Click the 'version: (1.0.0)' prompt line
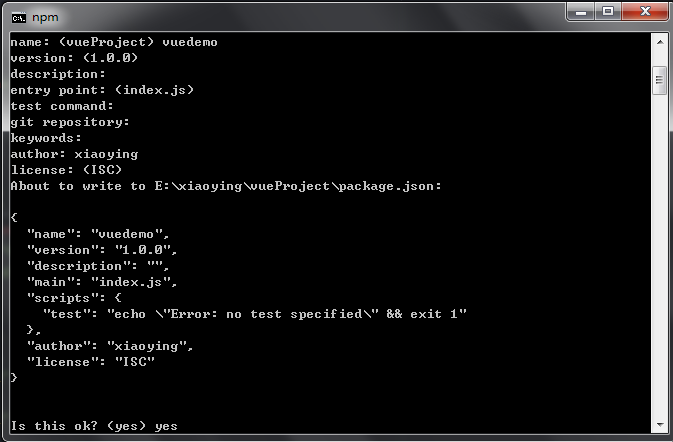 coord(74,58)
